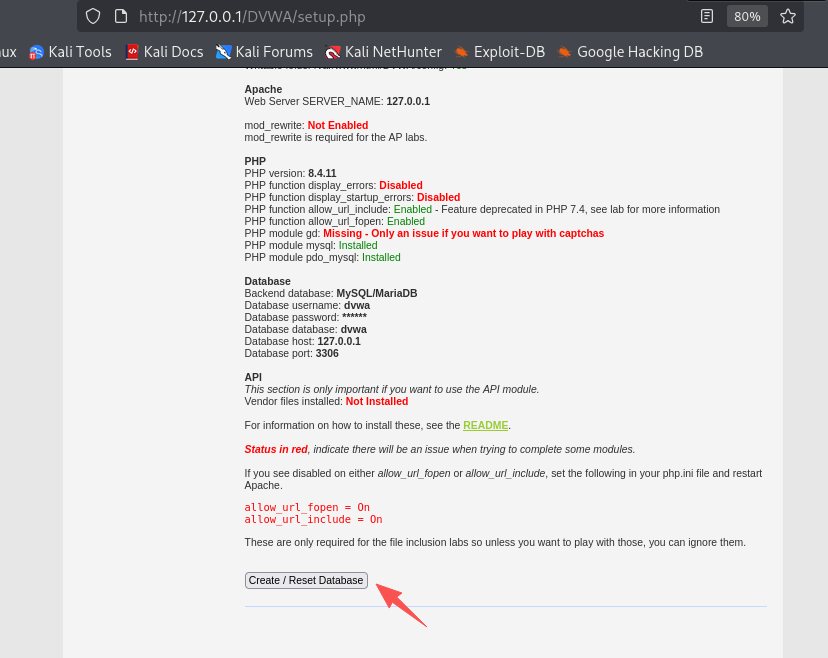Click the gd module 'Missing' warning text

pyautogui.click(x=464, y=233)
